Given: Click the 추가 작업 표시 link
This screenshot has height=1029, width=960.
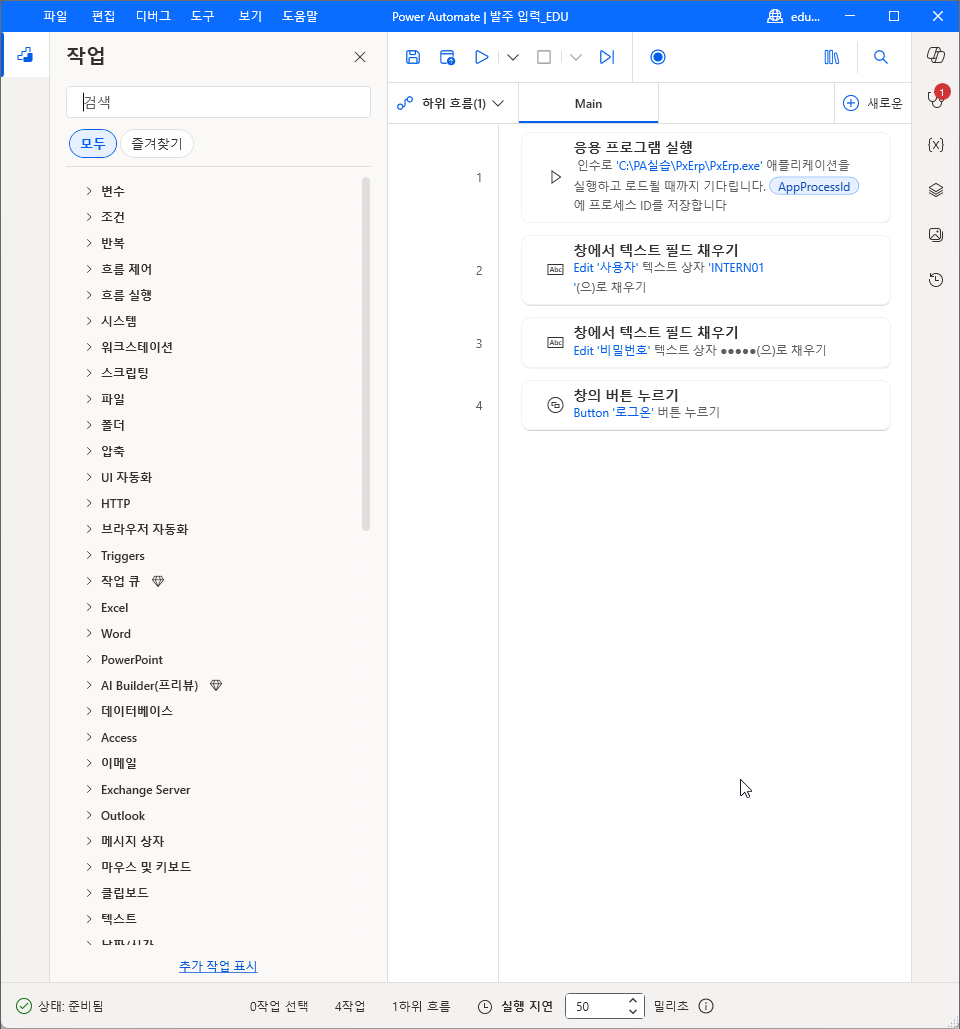Looking at the screenshot, I should (x=219, y=967).
